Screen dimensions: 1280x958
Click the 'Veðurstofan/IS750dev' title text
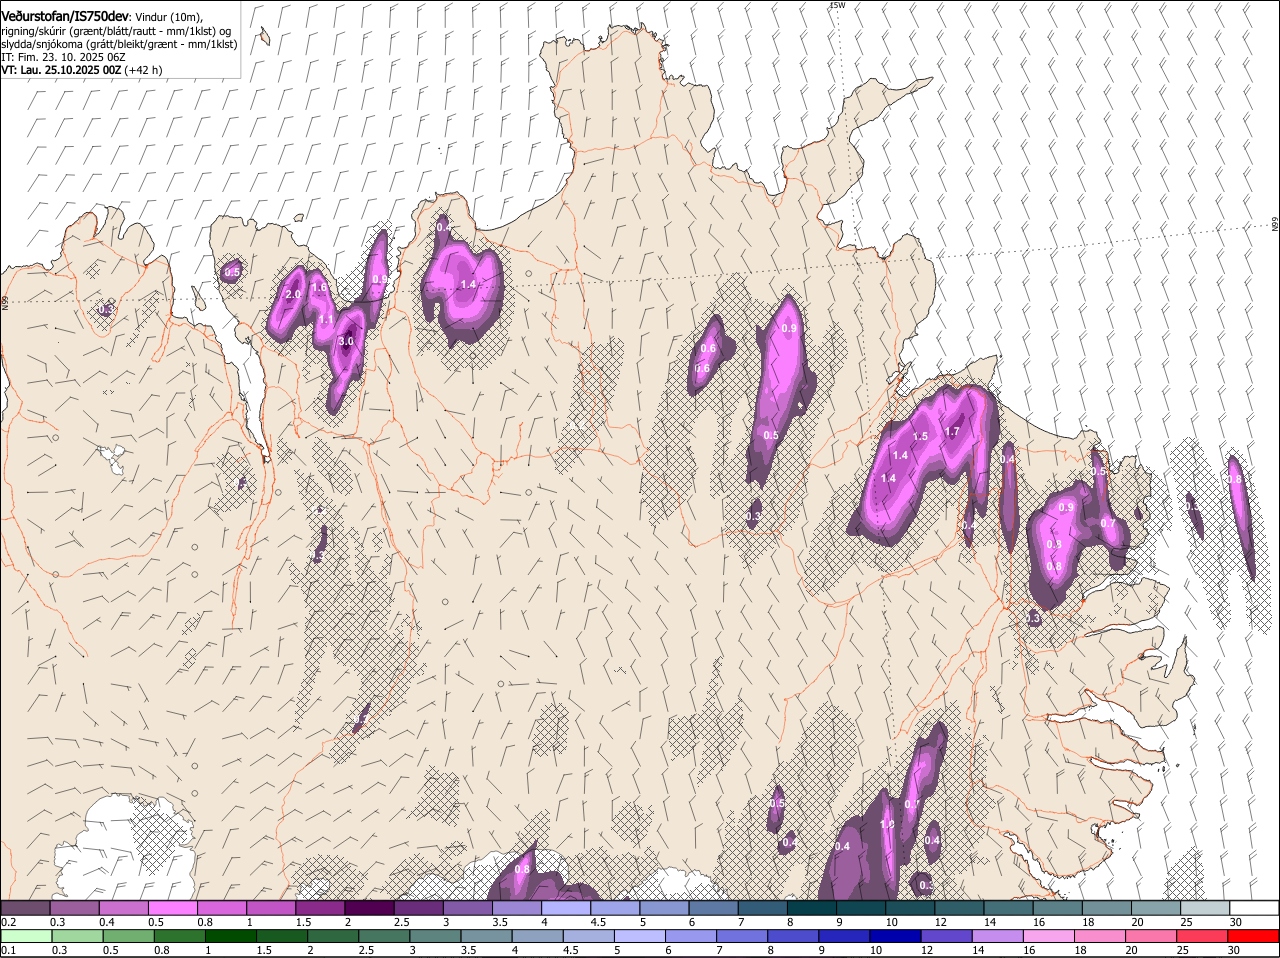click(x=65, y=17)
